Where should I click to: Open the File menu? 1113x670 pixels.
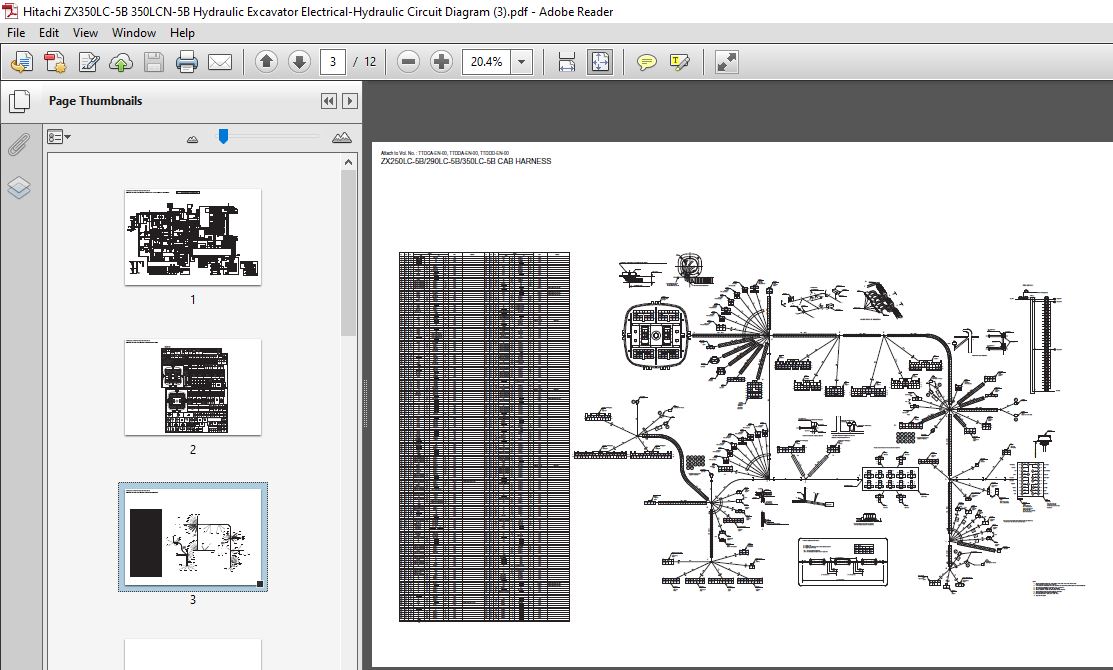click(16, 33)
